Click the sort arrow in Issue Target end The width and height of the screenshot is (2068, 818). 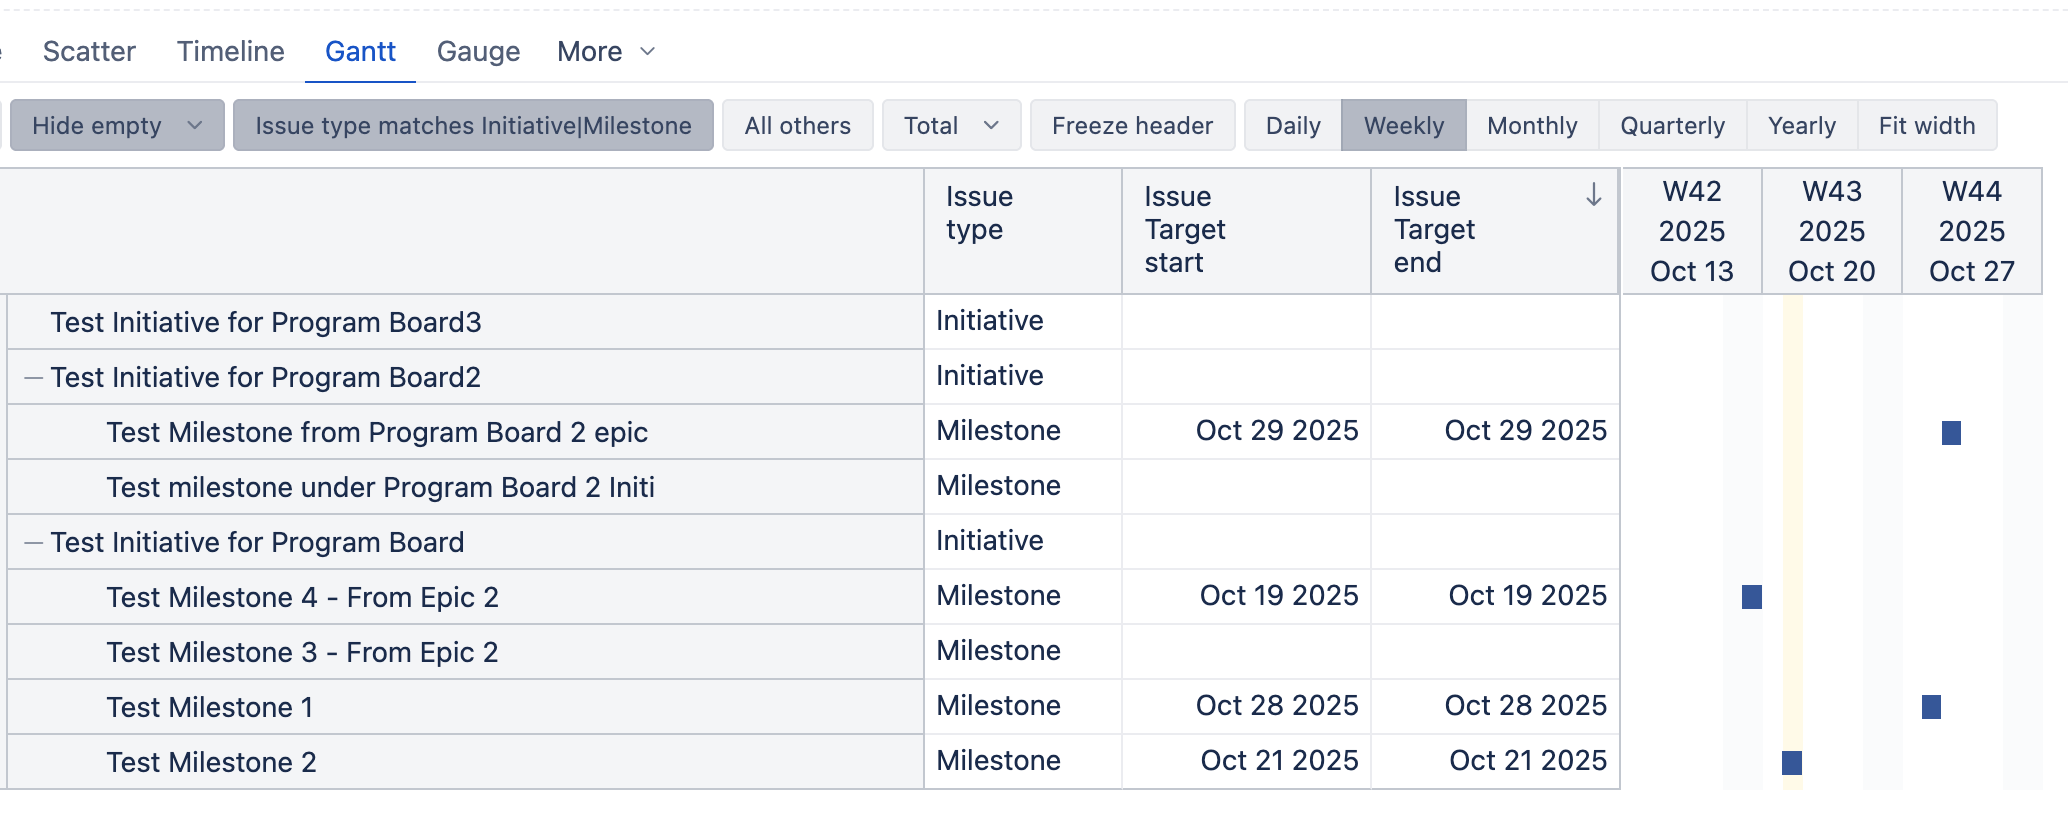[x=1593, y=196]
